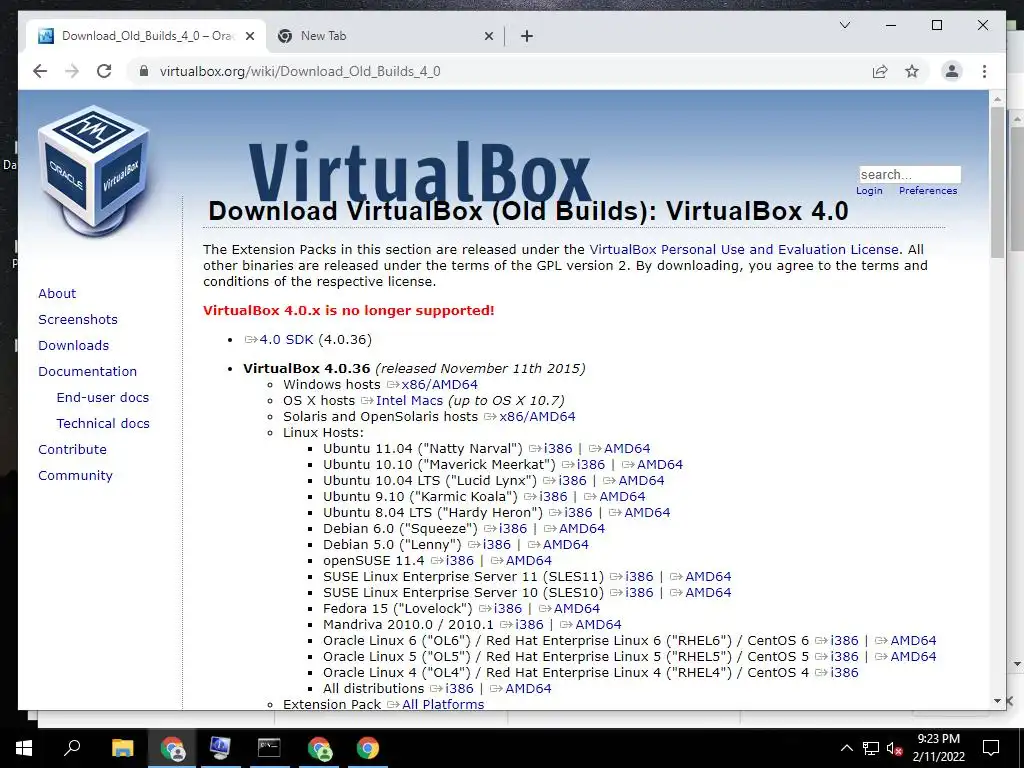Click the page vertical scrollbar thumb

point(997,182)
